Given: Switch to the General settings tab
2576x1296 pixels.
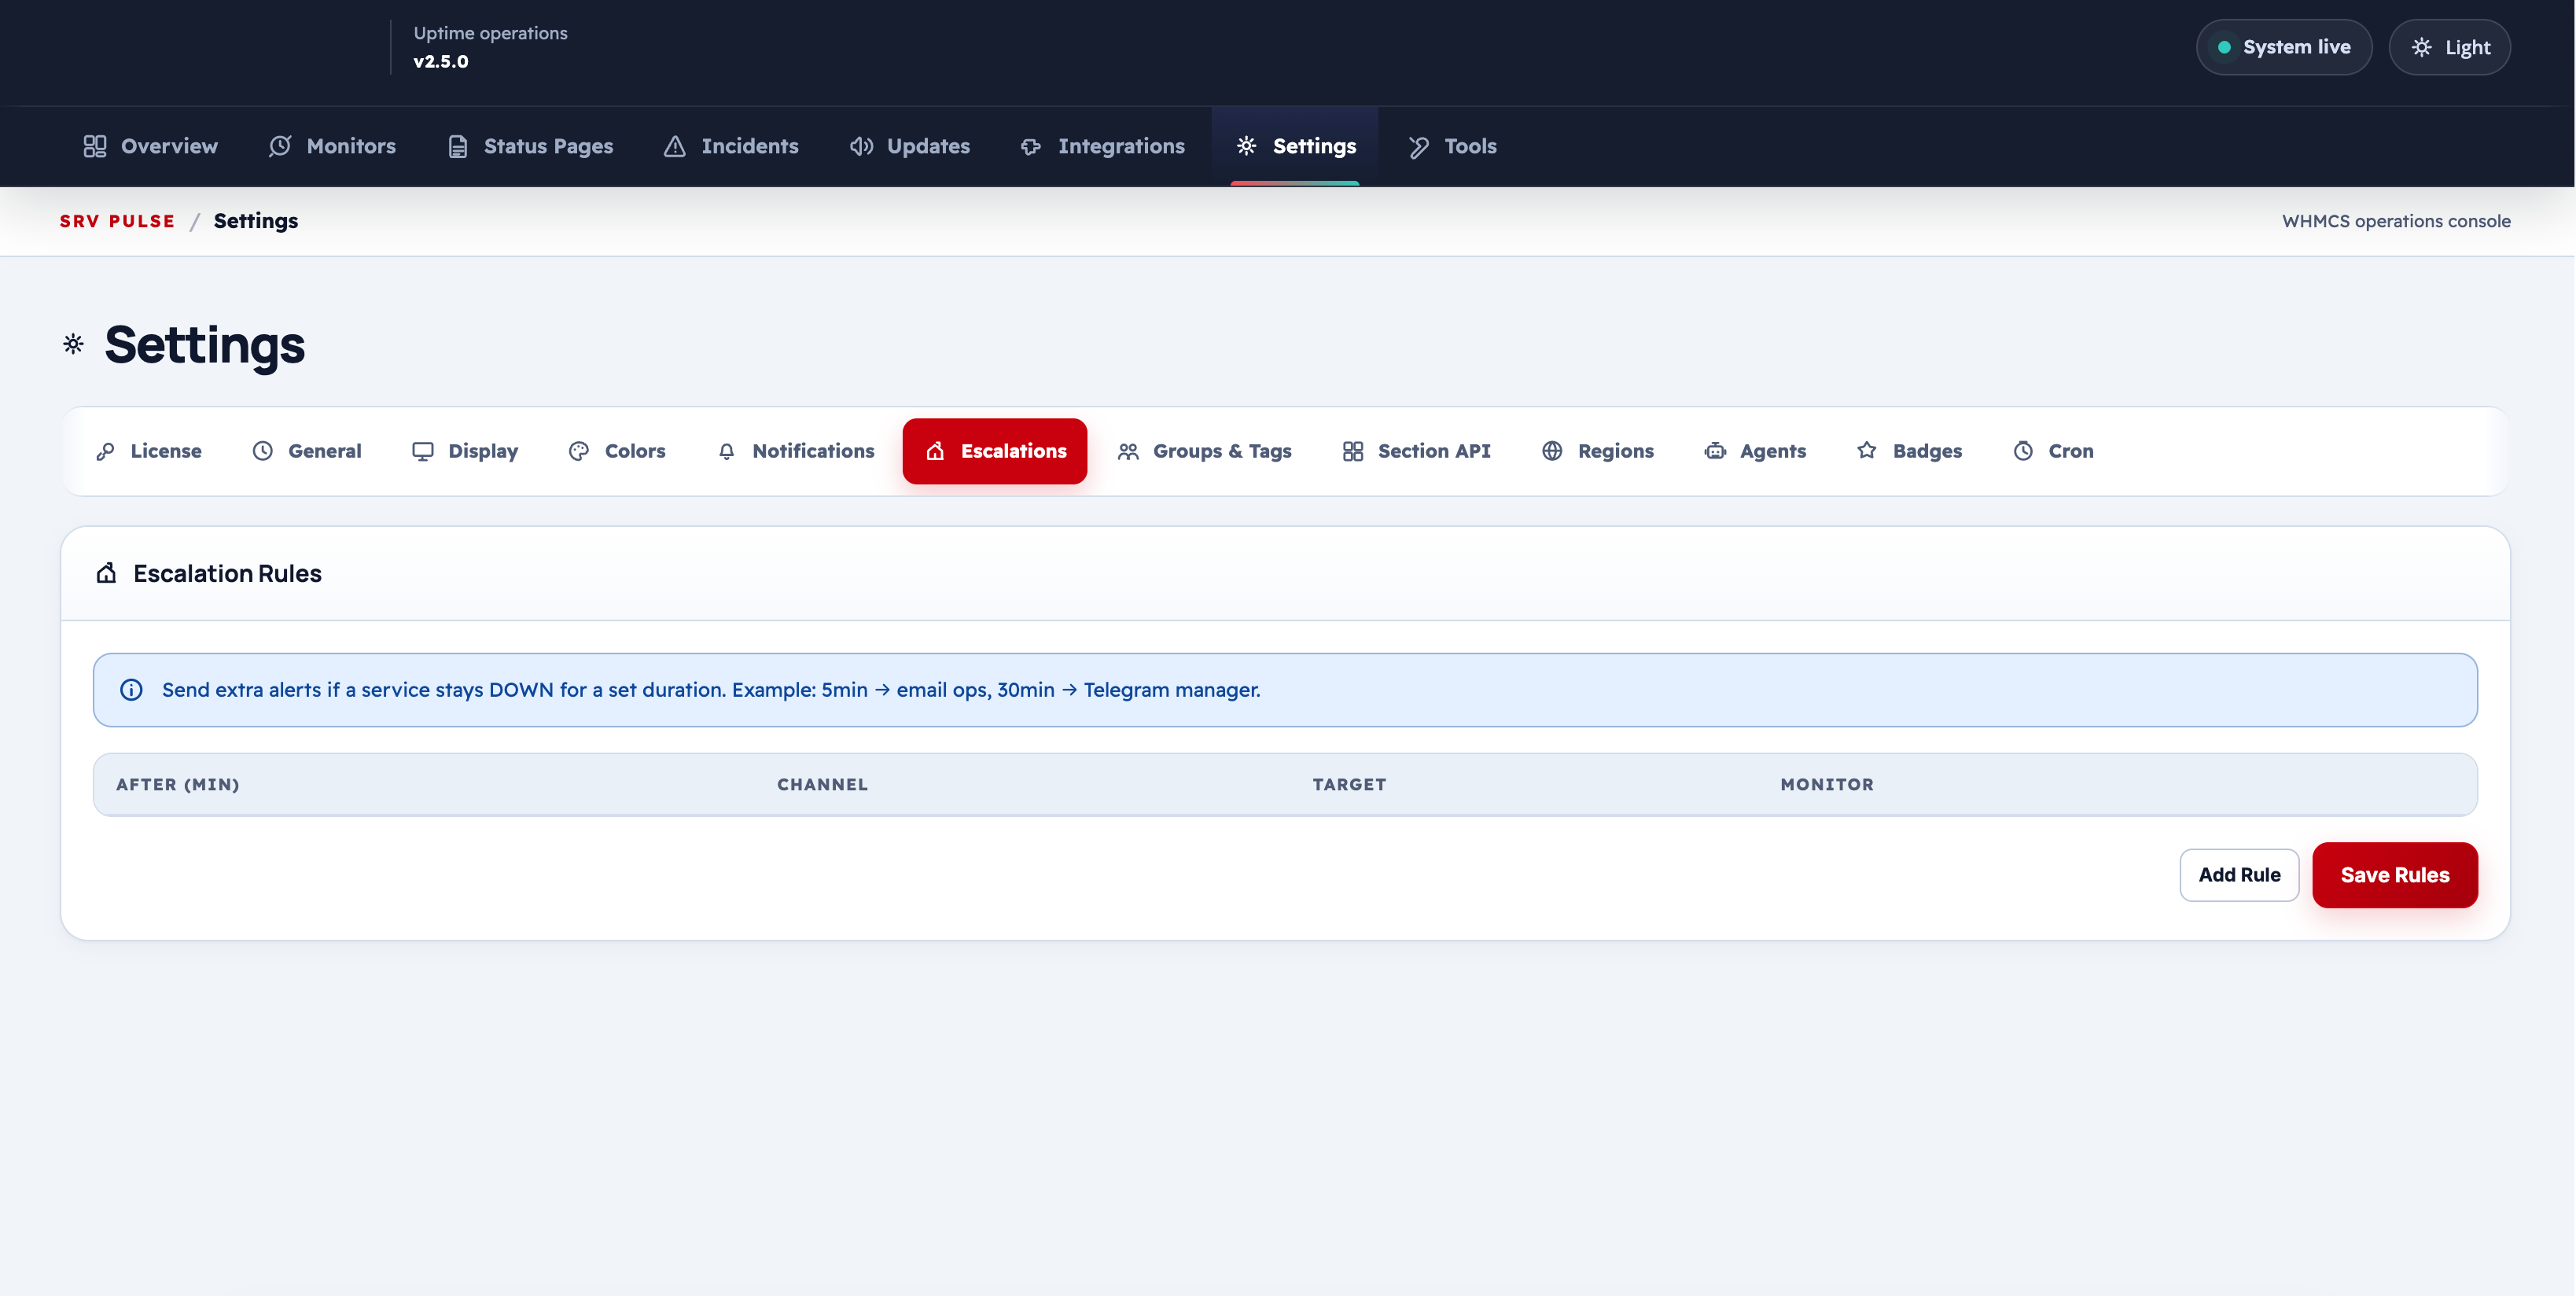Looking at the screenshot, I should pyautogui.click(x=307, y=451).
